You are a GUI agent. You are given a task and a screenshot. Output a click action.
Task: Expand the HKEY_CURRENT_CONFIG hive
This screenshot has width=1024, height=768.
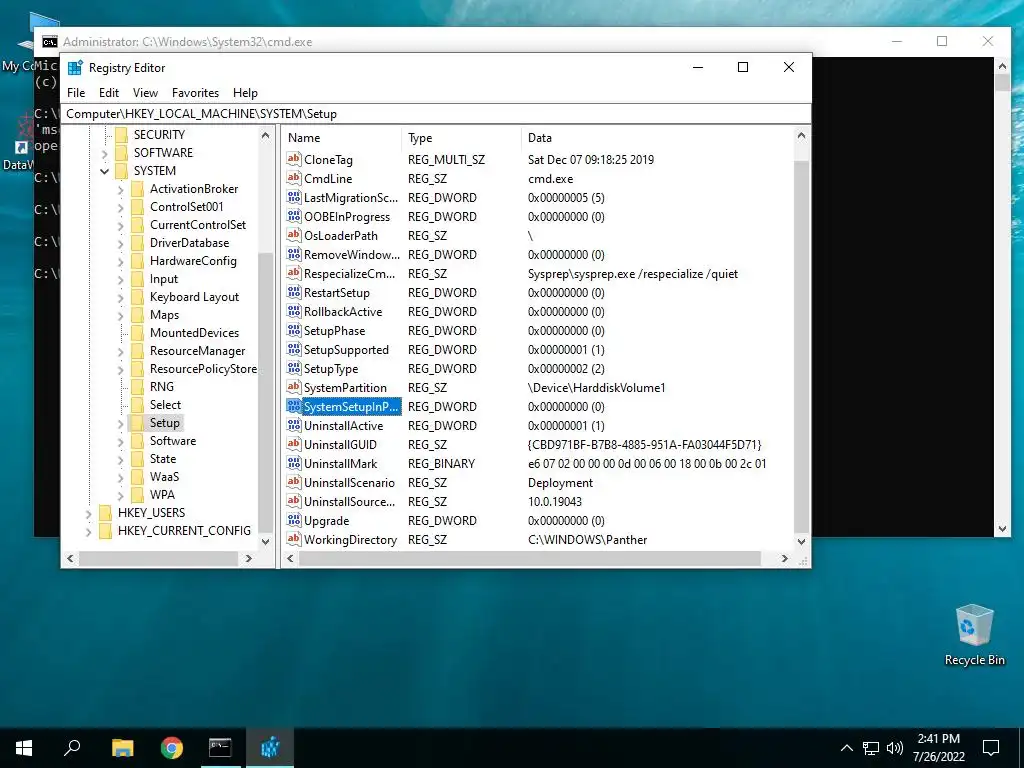click(89, 532)
